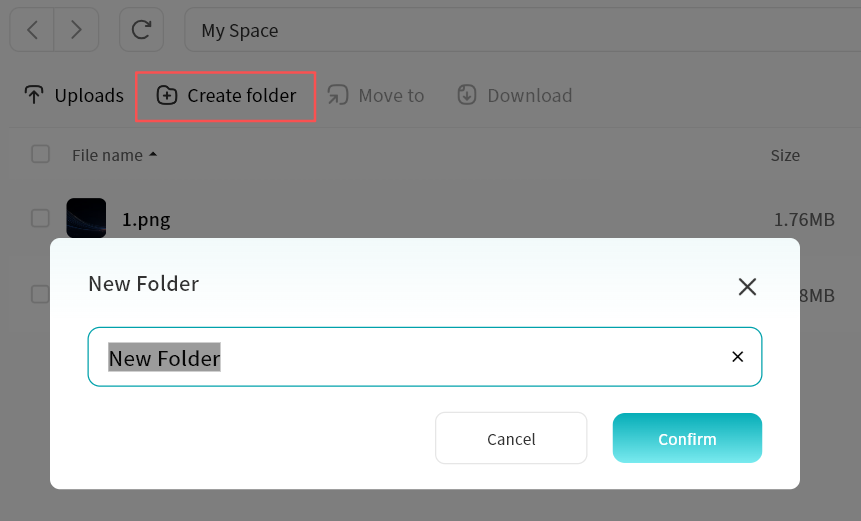Click the refresh icon

(x=141, y=30)
